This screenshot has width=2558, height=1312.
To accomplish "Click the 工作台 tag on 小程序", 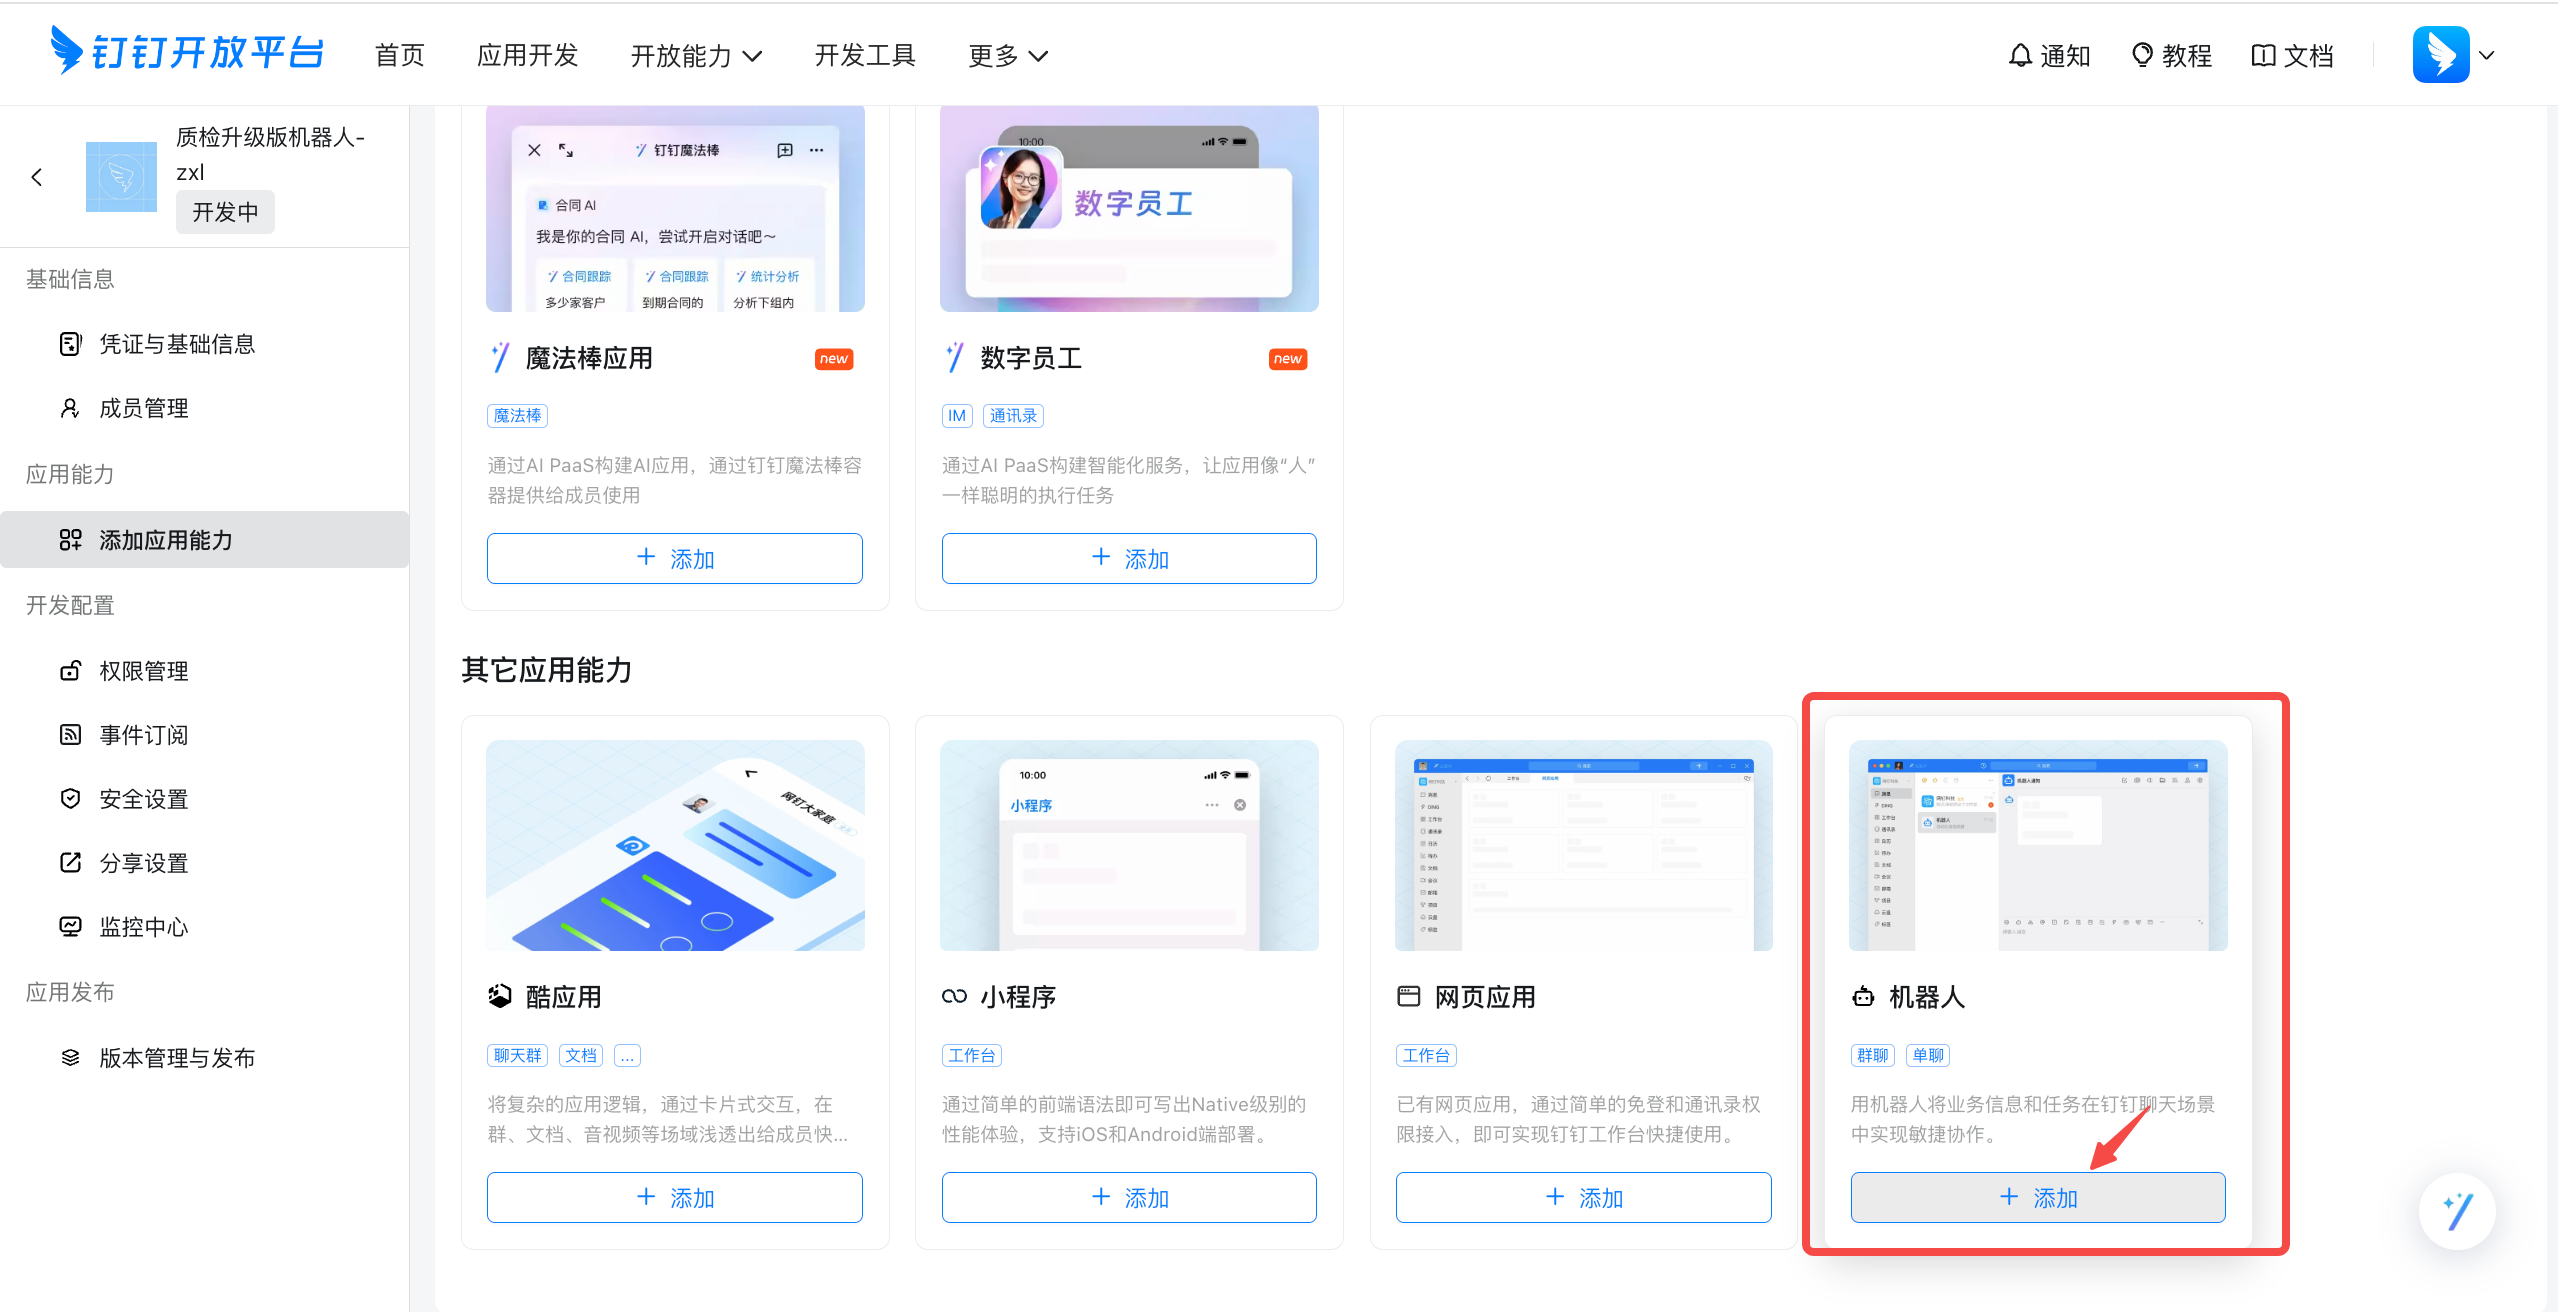I will pyautogui.click(x=972, y=1056).
